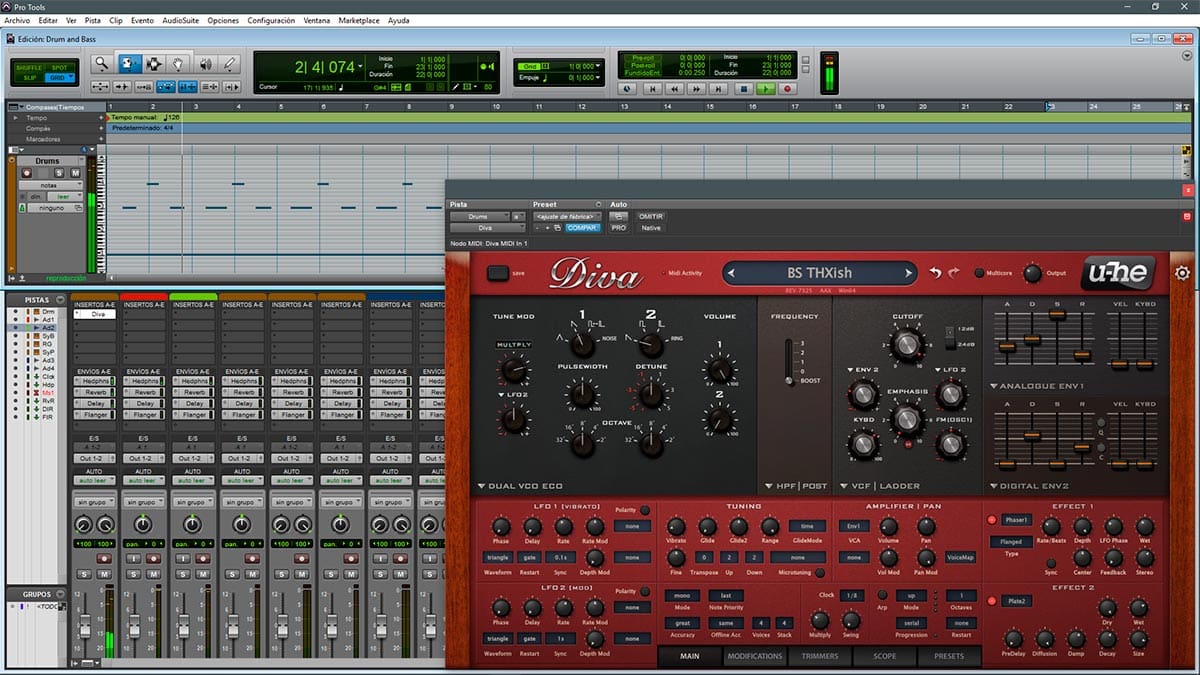
Task: Close the Diva plugin window
Action: (1187, 189)
